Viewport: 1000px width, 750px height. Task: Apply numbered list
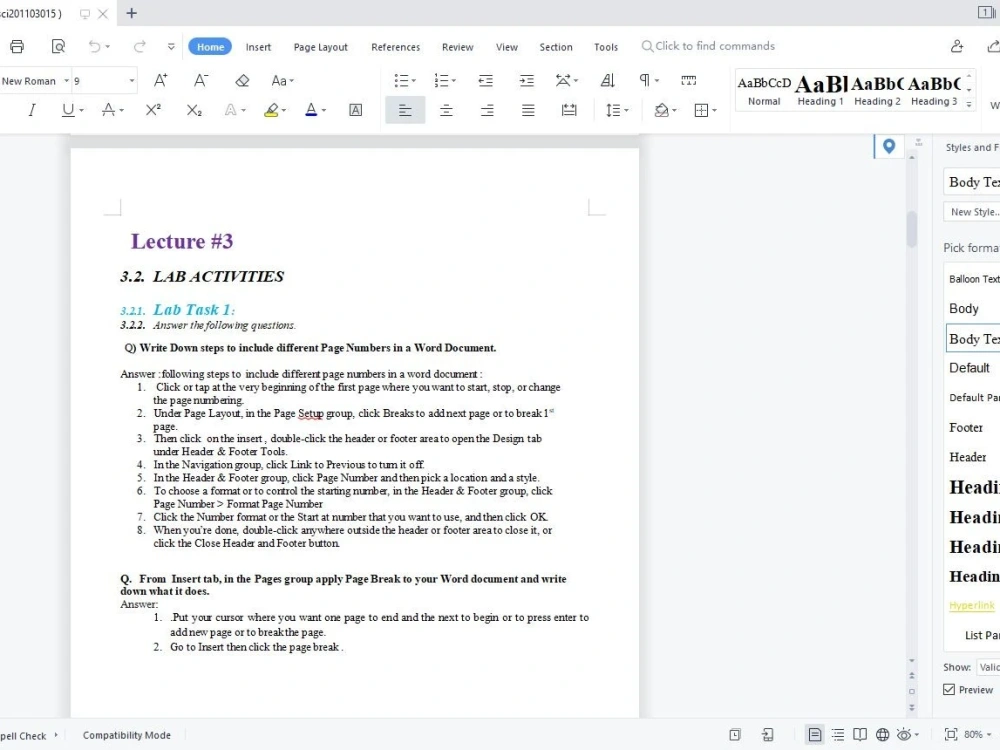(x=441, y=80)
